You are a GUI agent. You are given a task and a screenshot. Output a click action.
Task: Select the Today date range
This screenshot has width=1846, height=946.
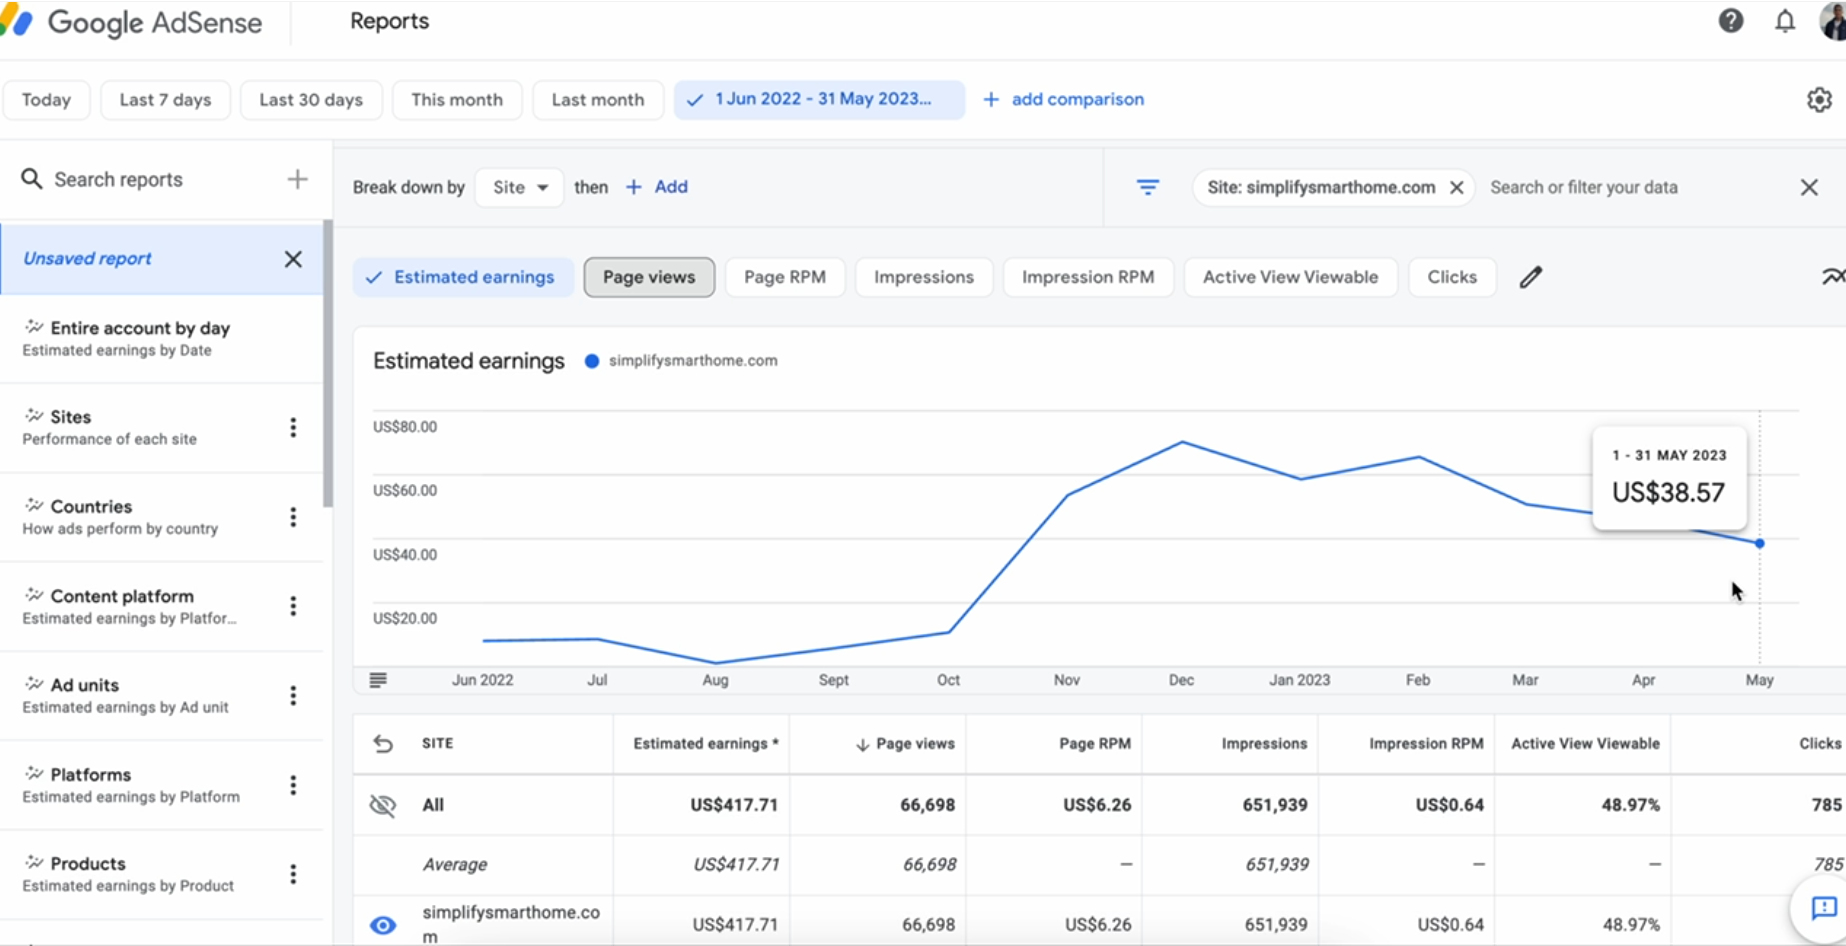pyautogui.click(x=46, y=100)
